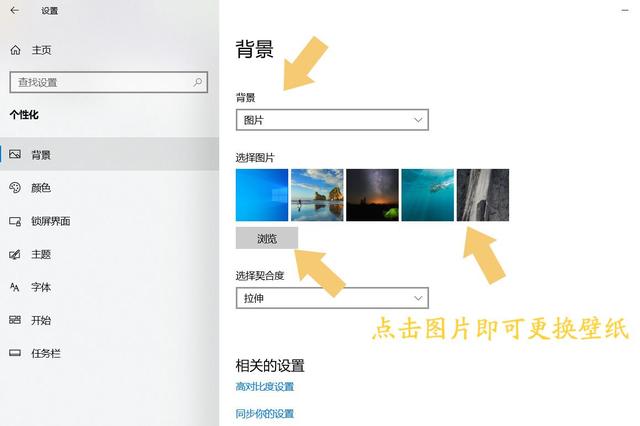Open the 背景 type dropdown showing 图片
Viewport: 640px width, 426px height.
pyautogui.click(x=332, y=120)
